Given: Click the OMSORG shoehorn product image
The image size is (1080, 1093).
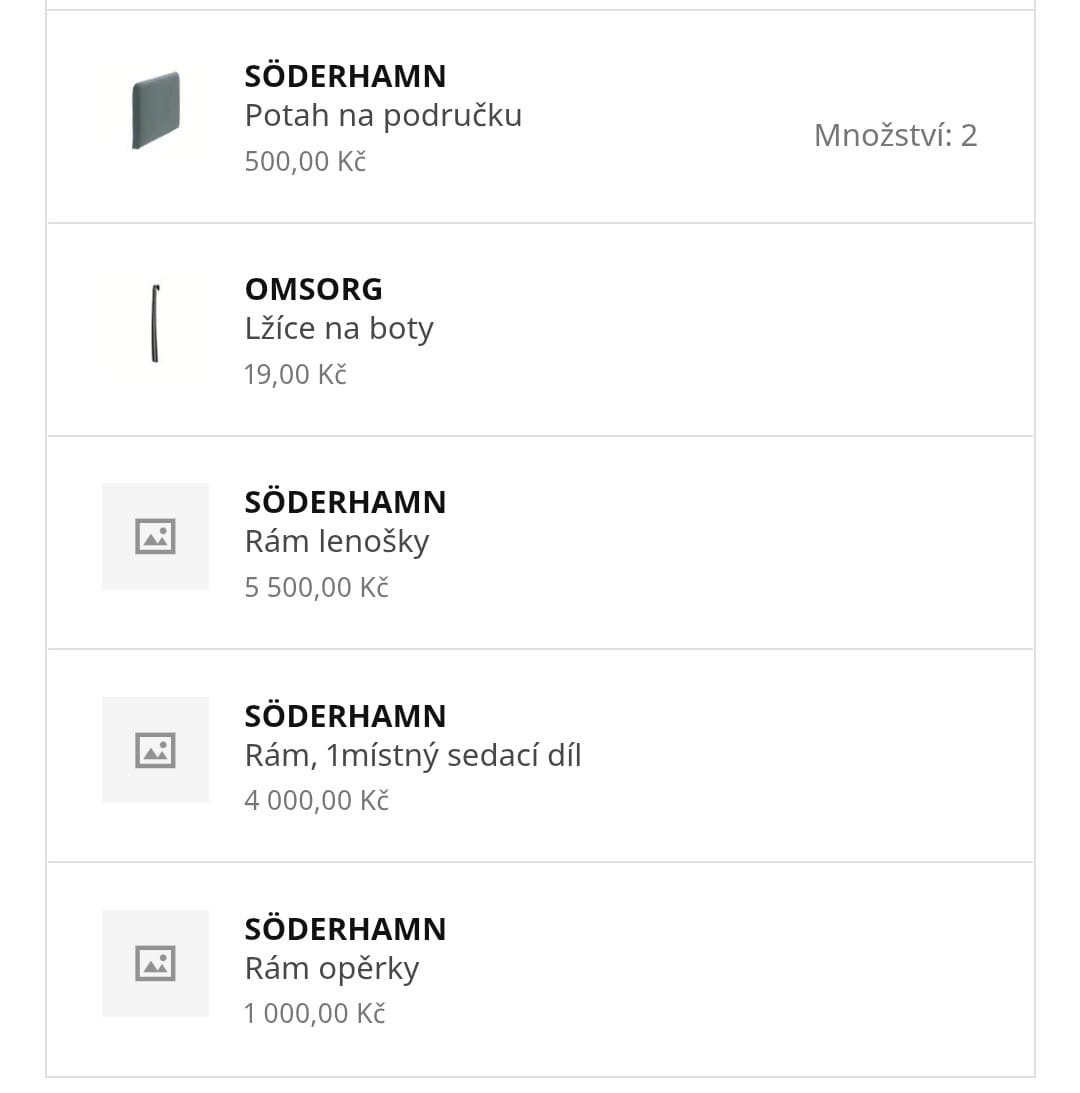Looking at the screenshot, I should 155,323.
